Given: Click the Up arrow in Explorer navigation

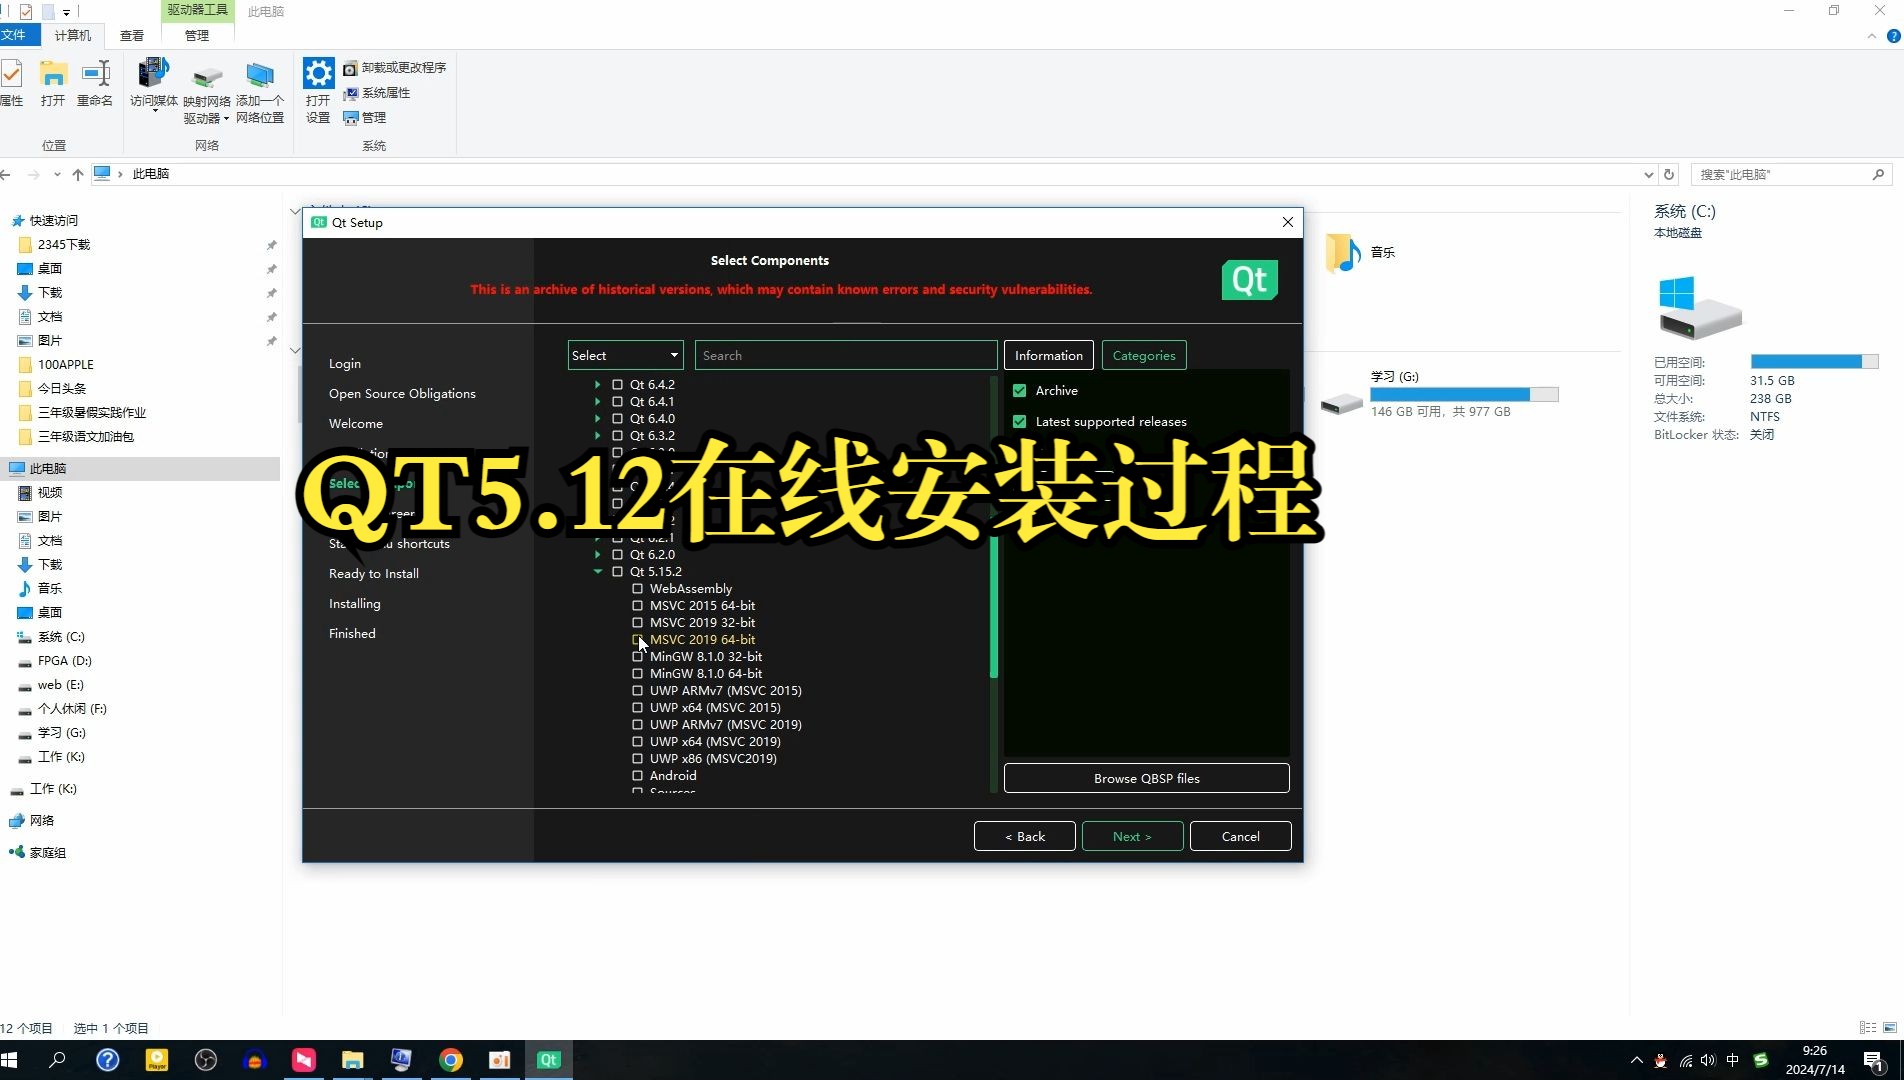Looking at the screenshot, I should click(77, 174).
